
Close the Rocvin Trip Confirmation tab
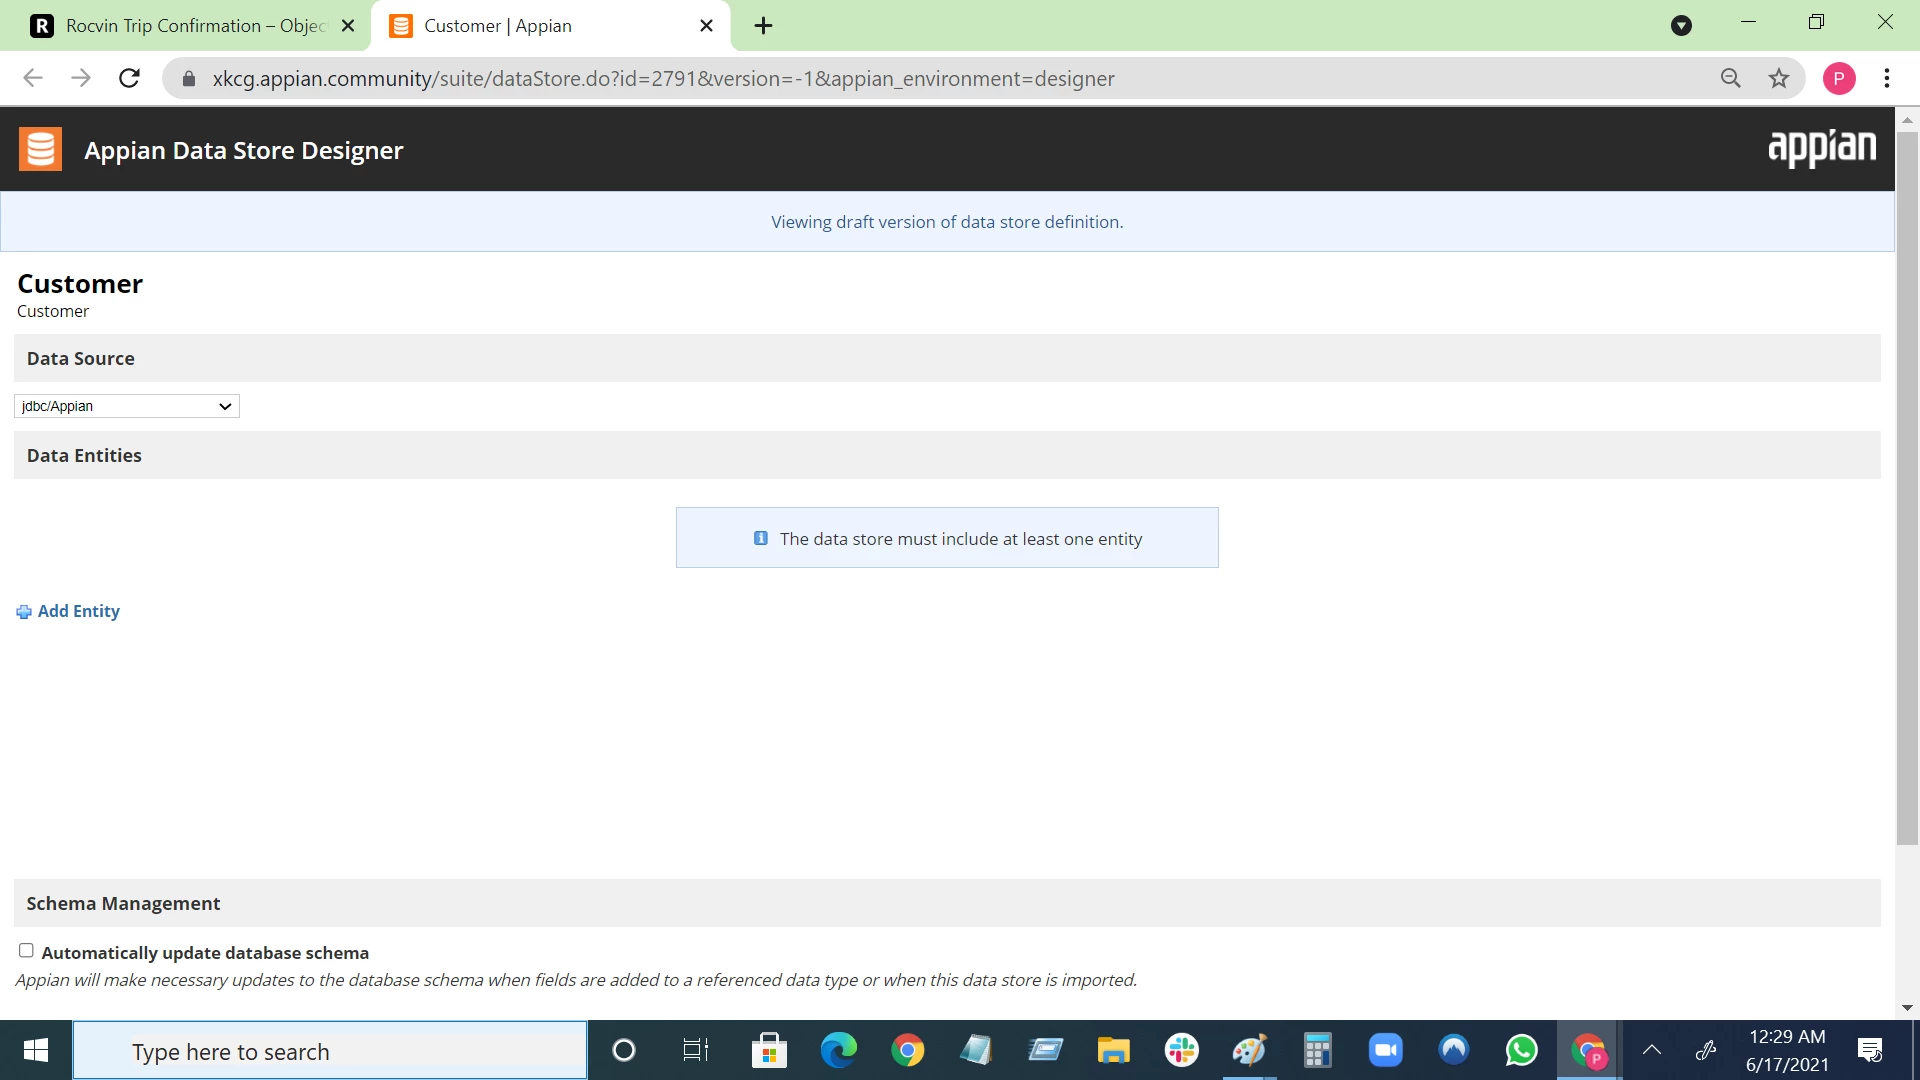pyautogui.click(x=348, y=26)
